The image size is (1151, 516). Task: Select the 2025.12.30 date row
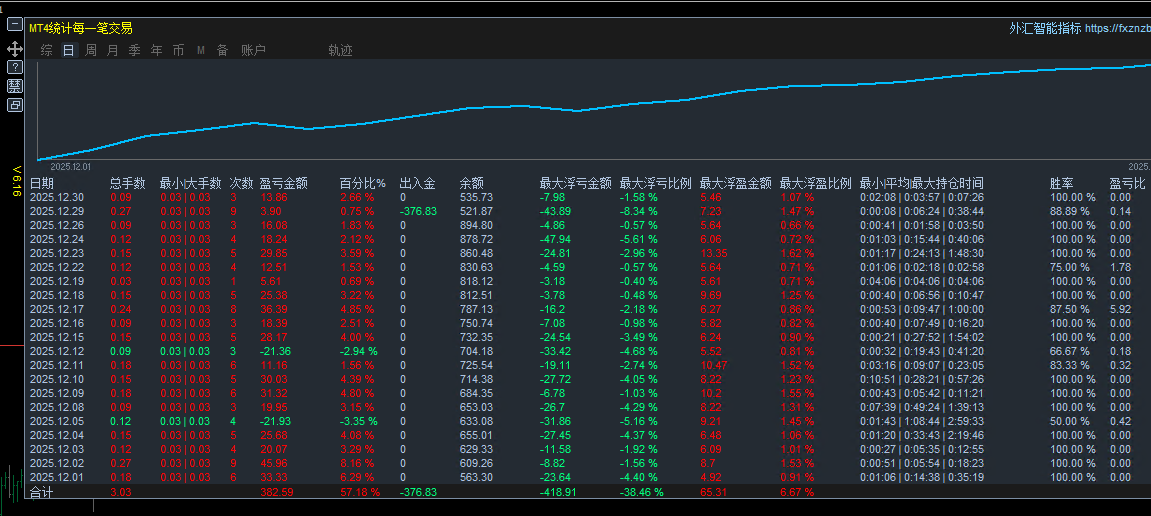pyautogui.click(x=57, y=197)
